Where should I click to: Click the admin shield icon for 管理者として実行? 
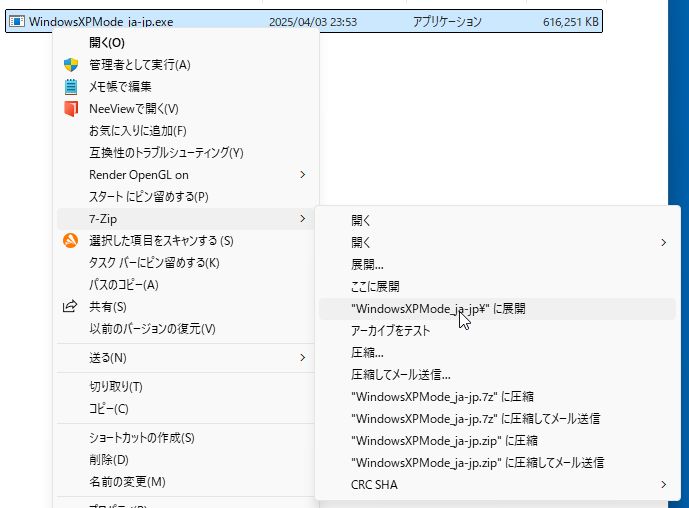71,65
